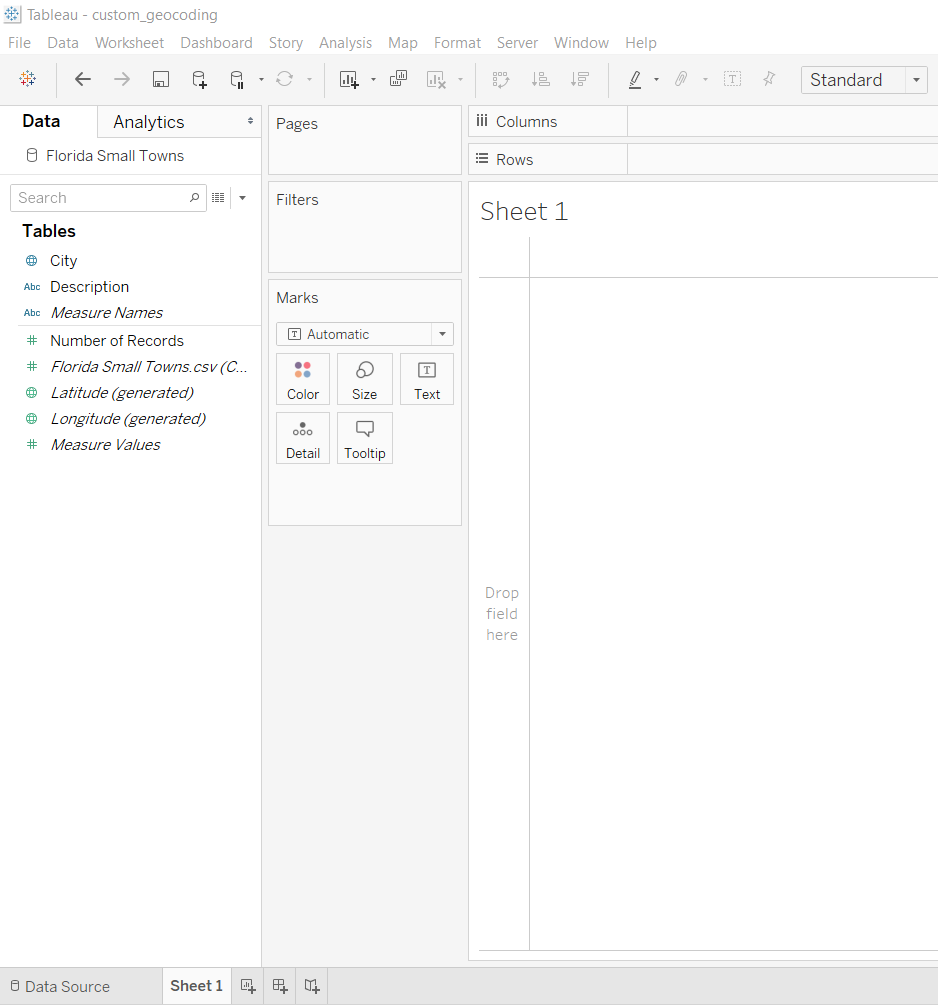Open the Analysis menu

click(x=346, y=42)
